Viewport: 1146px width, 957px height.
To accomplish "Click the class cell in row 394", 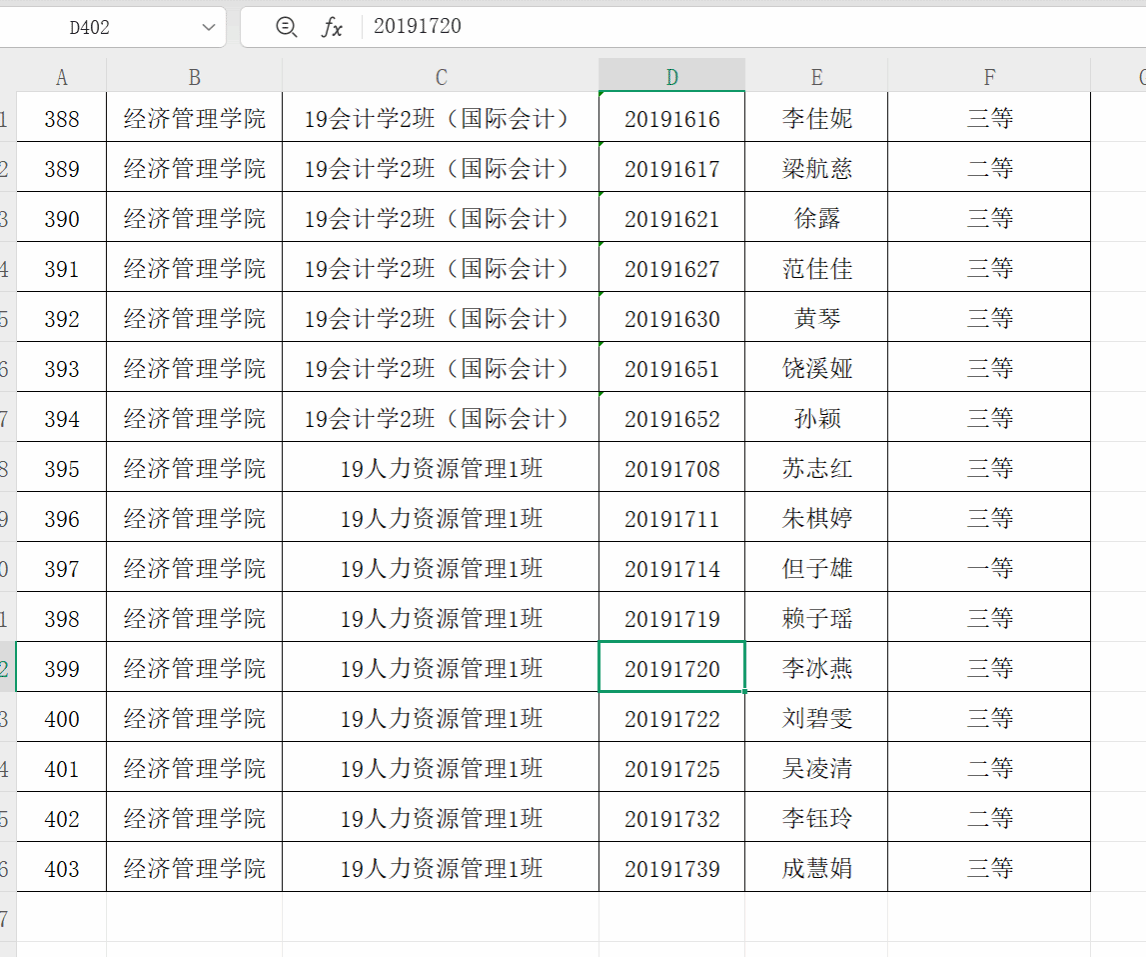I will pos(441,419).
